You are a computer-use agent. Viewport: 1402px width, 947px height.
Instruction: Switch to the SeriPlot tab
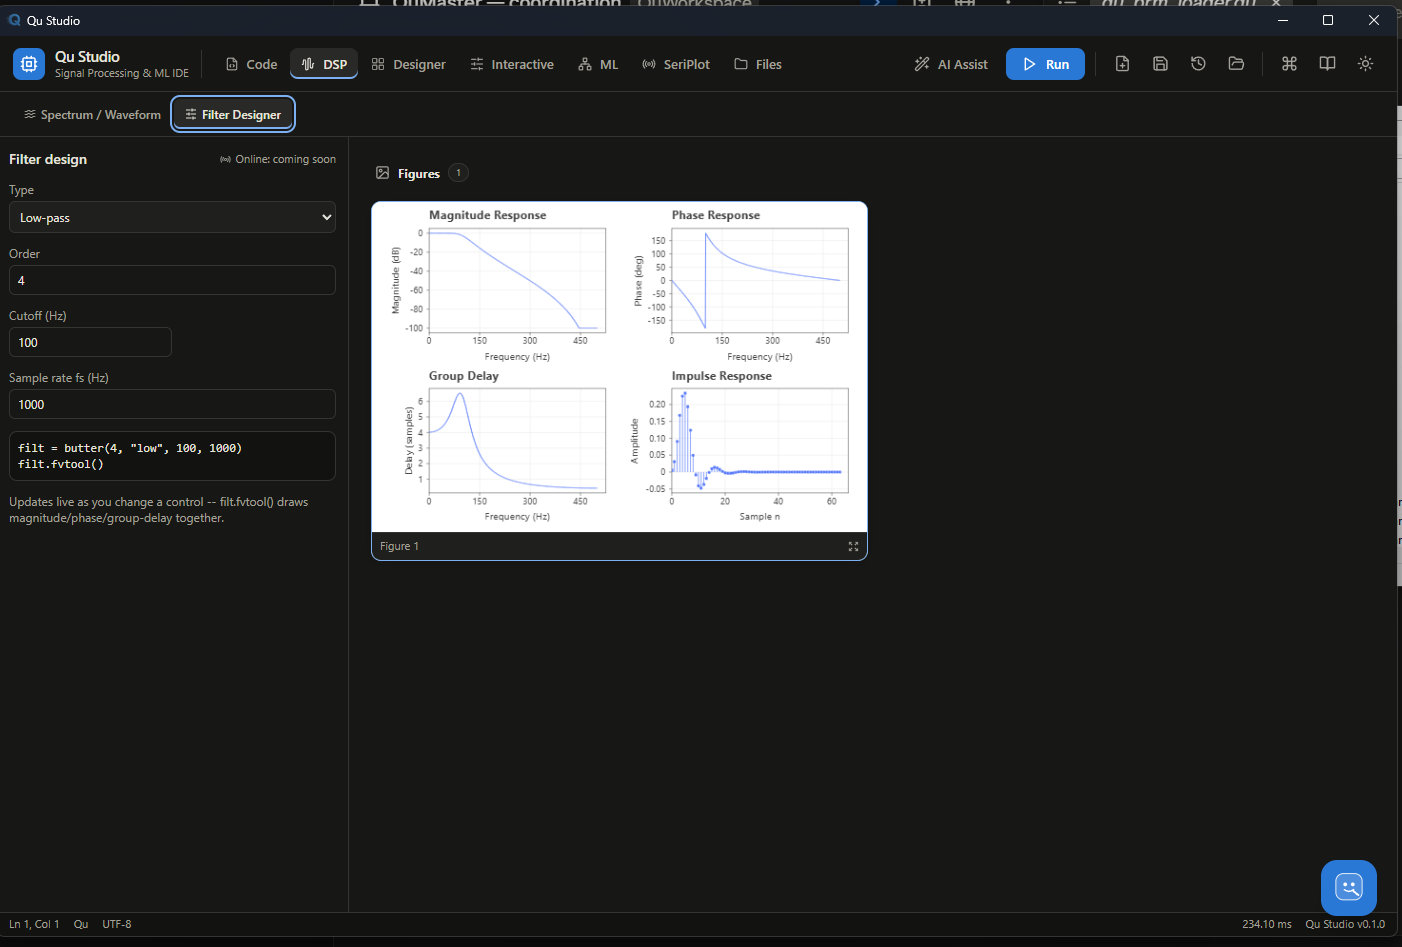tap(676, 64)
